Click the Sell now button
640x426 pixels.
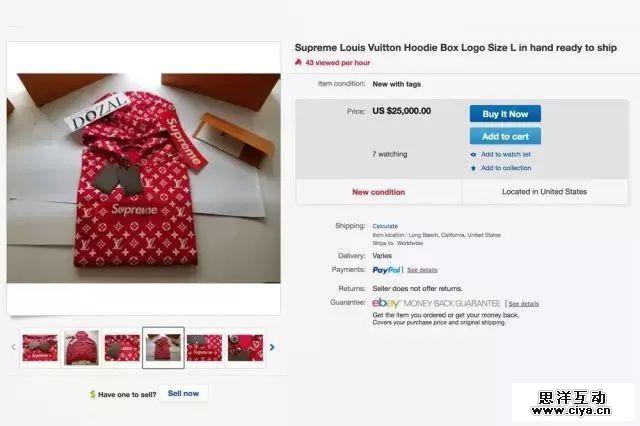183,393
